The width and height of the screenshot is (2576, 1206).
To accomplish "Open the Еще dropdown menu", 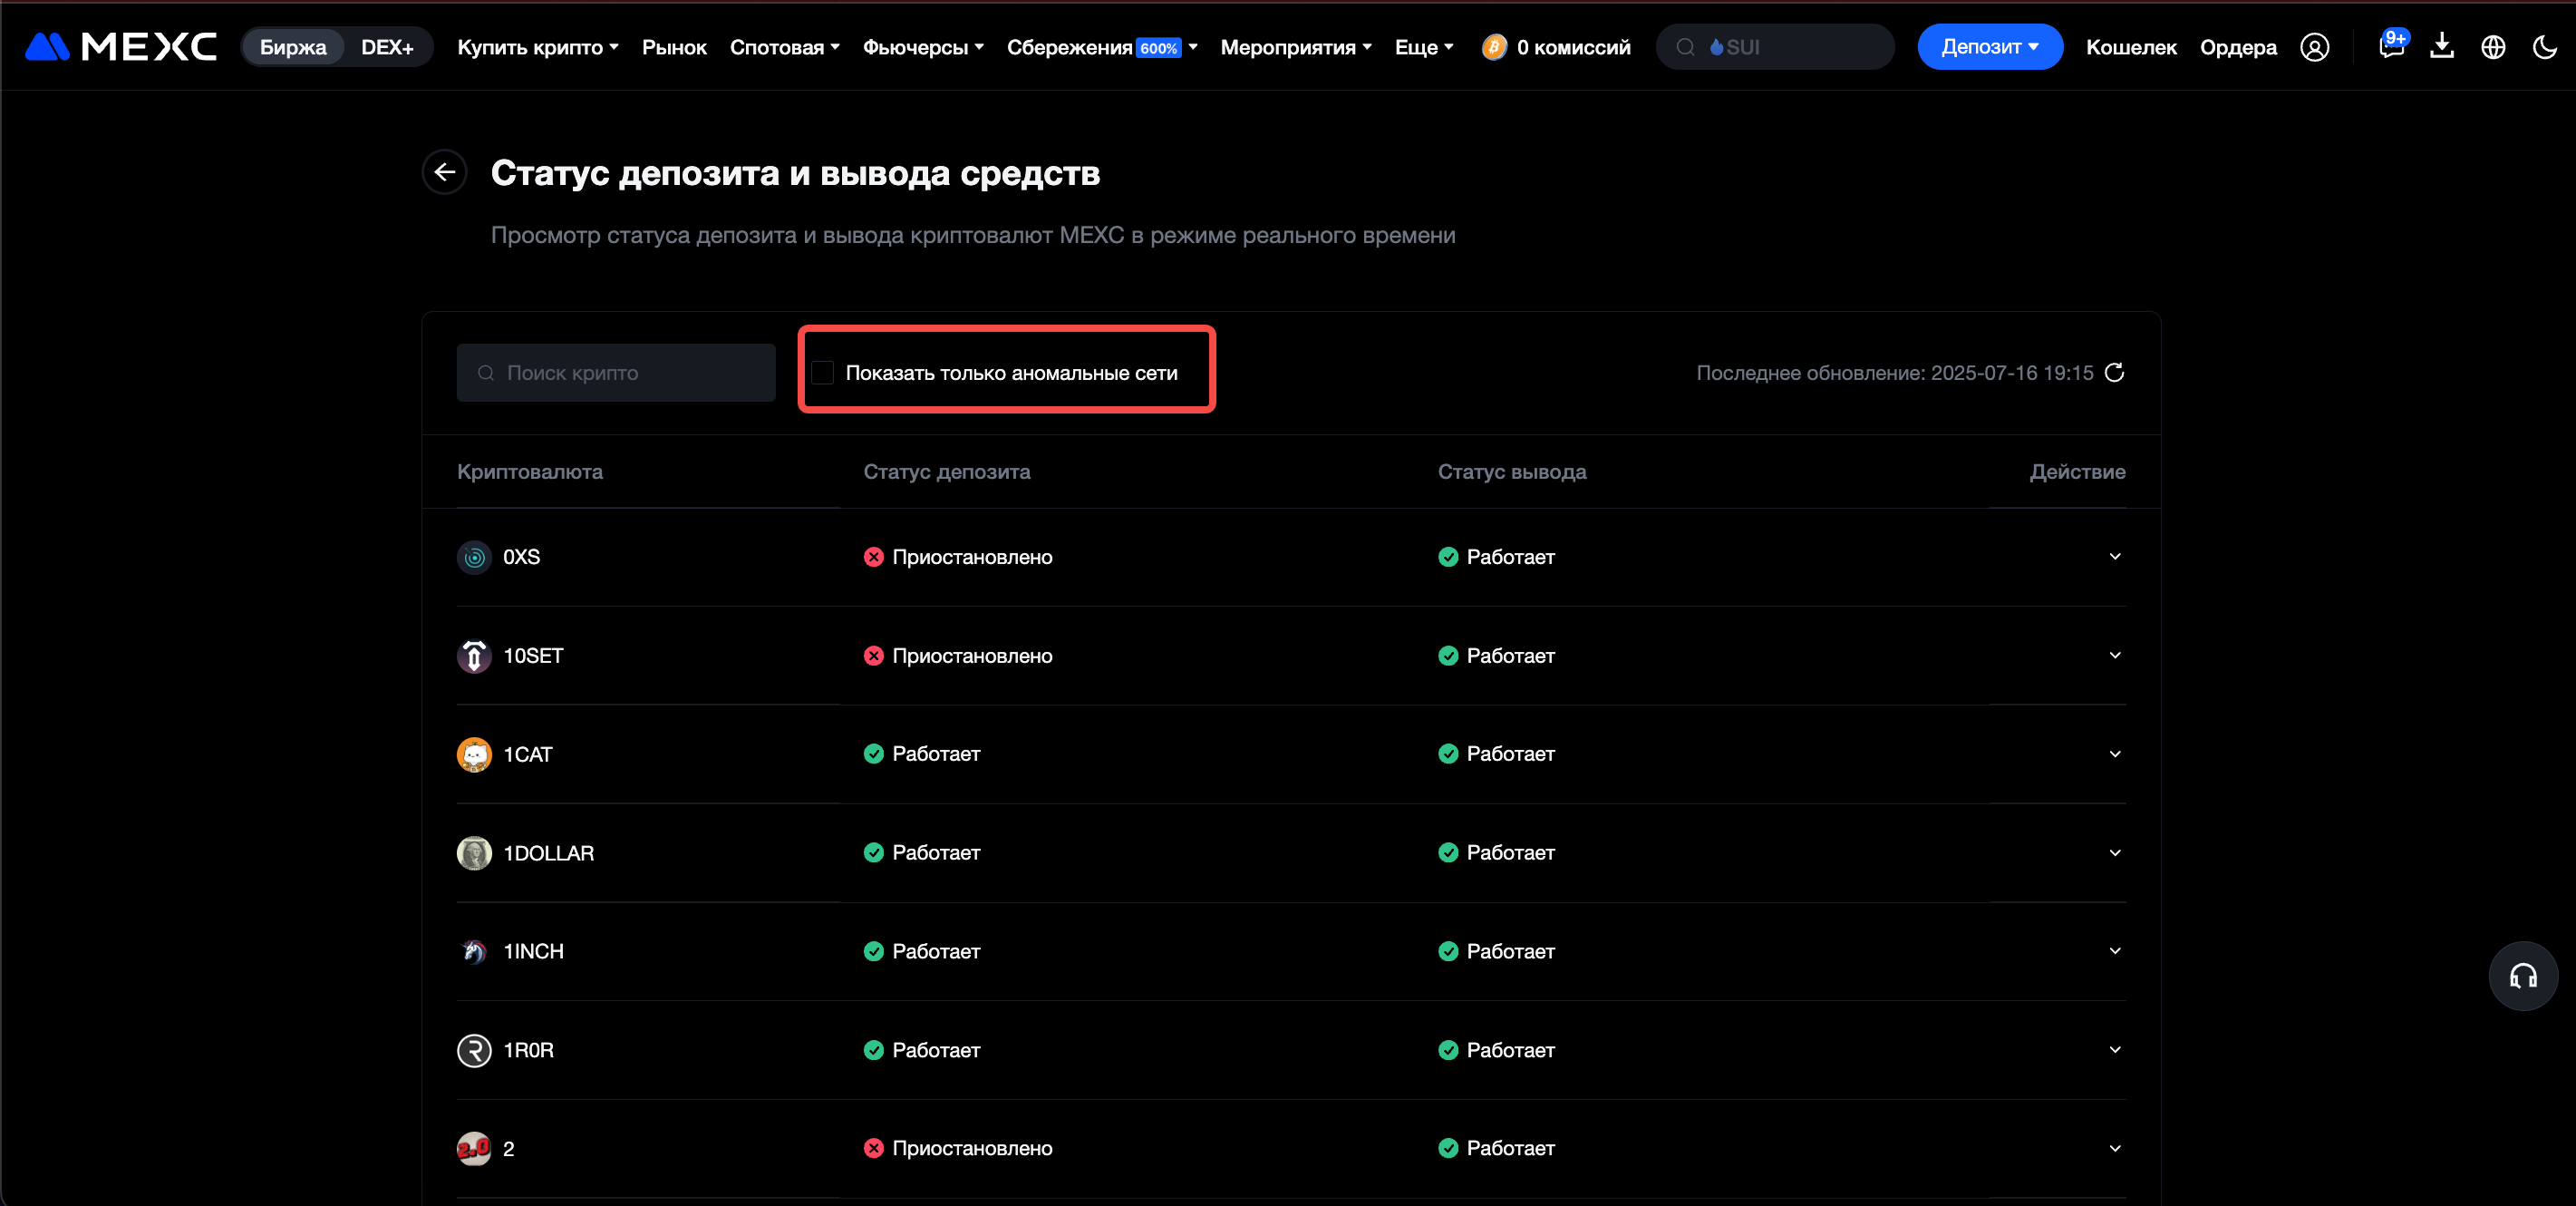I will coord(1424,47).
